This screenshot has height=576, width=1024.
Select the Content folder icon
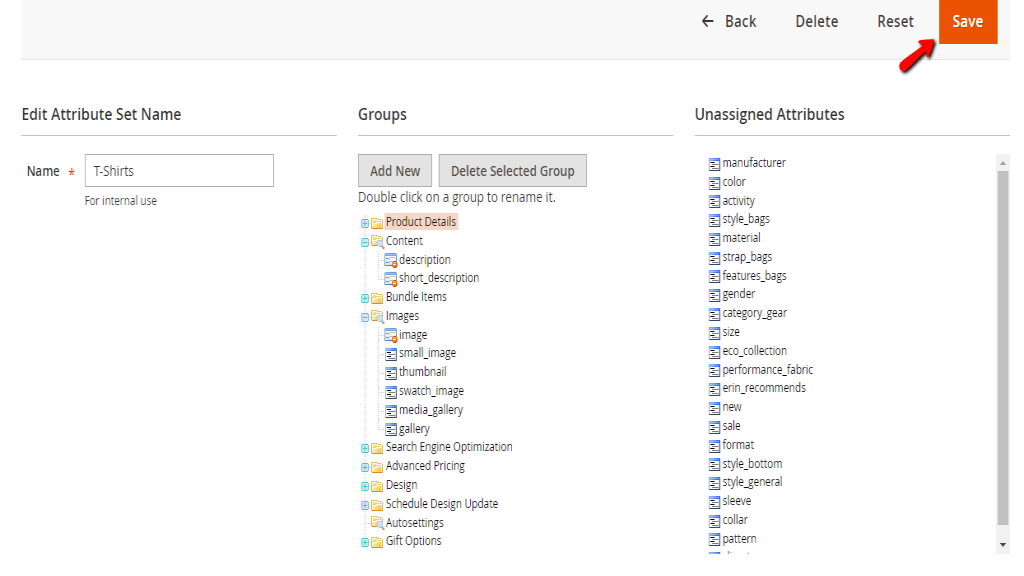click(377, 242)
